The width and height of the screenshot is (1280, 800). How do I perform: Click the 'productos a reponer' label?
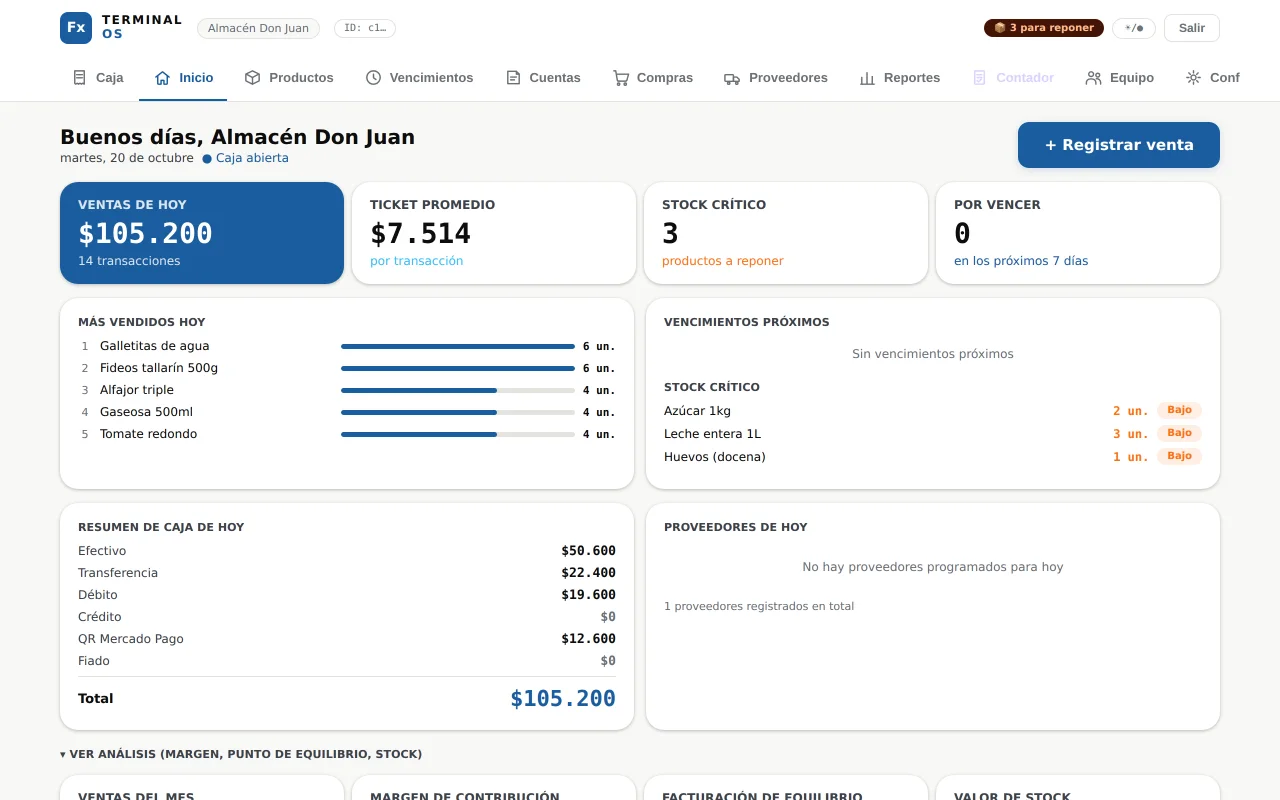[723, 261]
